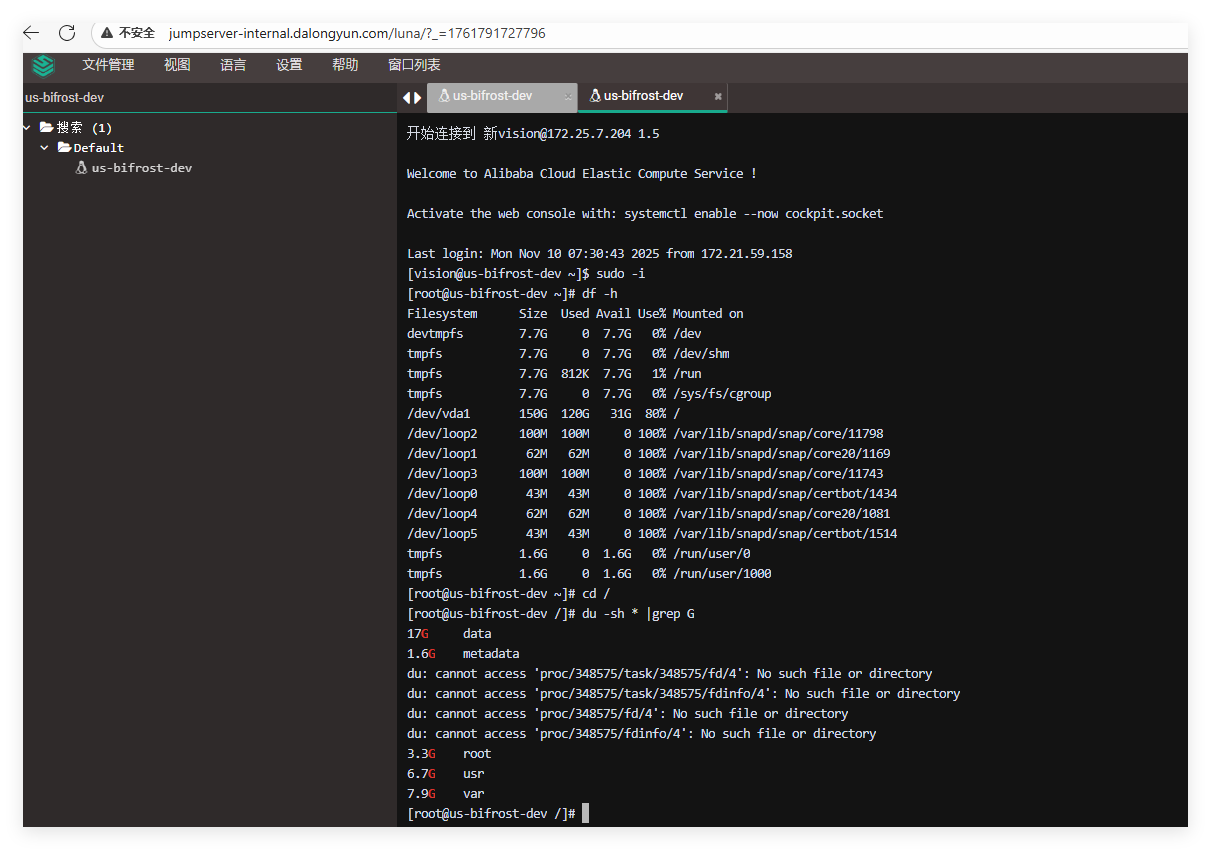
Task: Click the Filesystem header line
Action: [575, 314]
